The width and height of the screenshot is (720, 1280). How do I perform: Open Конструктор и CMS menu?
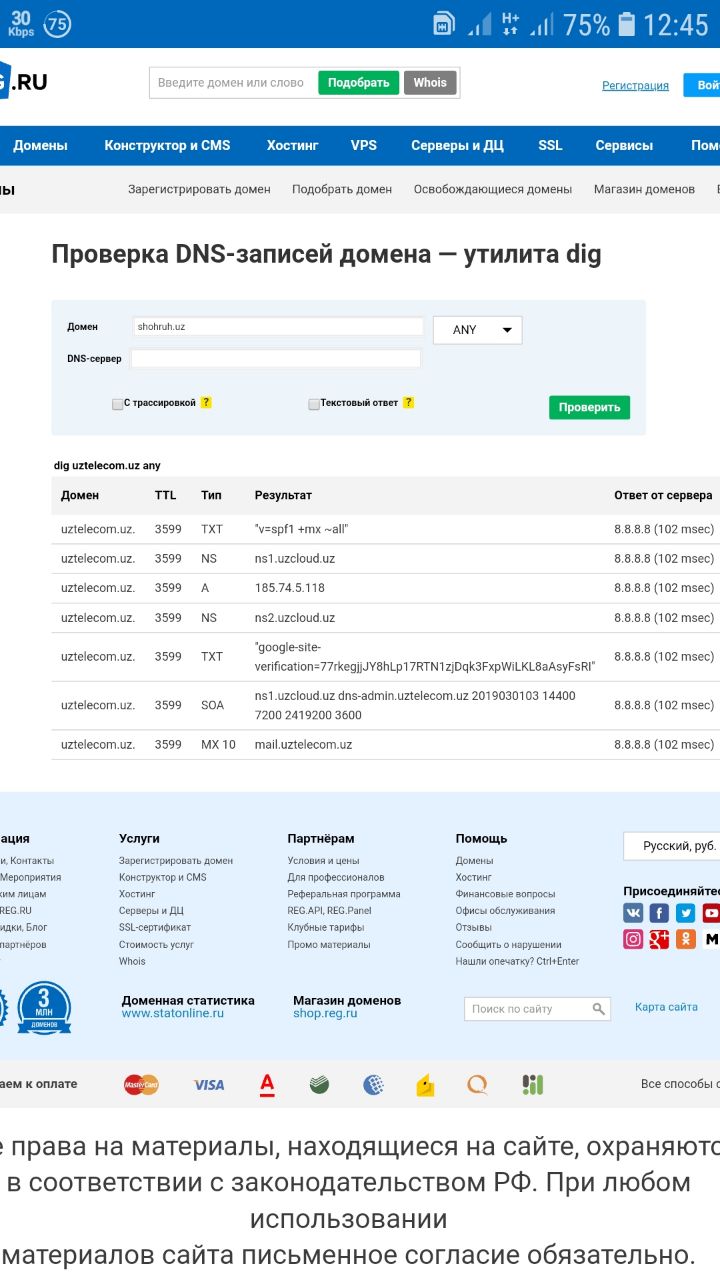[167, 145]
